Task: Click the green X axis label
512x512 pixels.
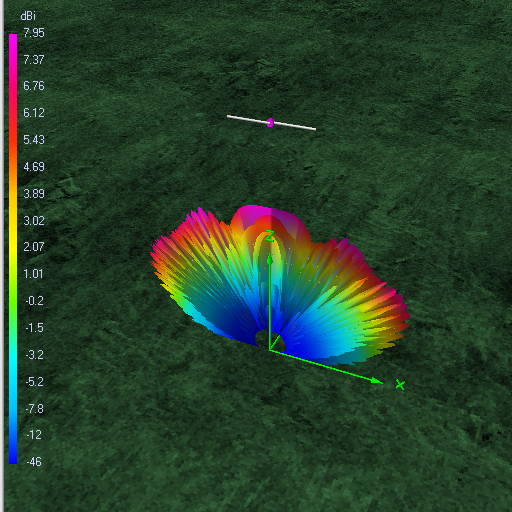Action: tap(400, 385)
